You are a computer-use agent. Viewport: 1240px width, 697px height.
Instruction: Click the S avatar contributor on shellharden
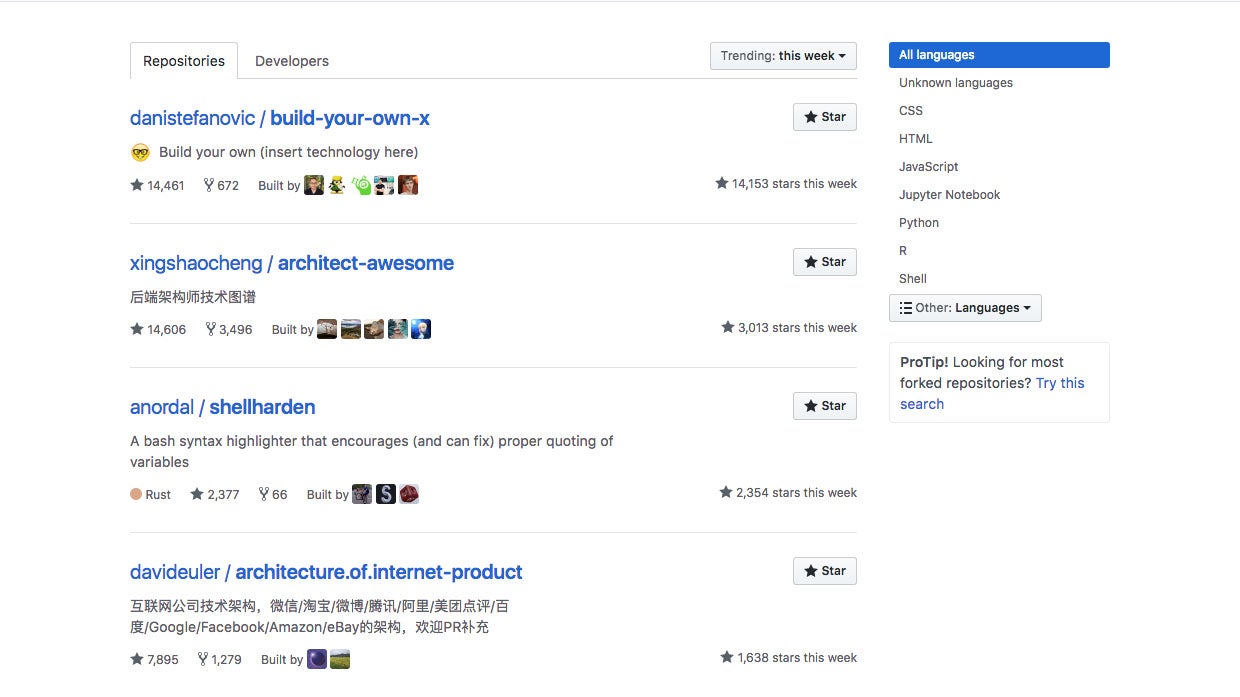pyautogui.click(x=386, y=494)
